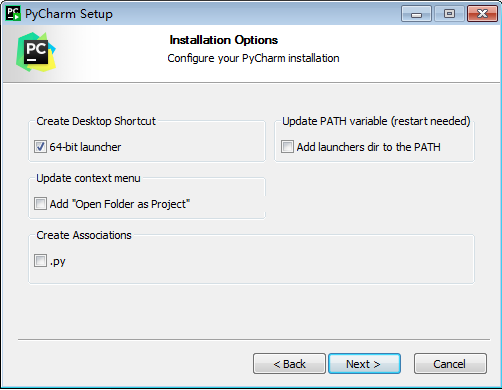Minimize the PyCharm Setup window
Screen dimensions: 502x390
pos(417,14)
